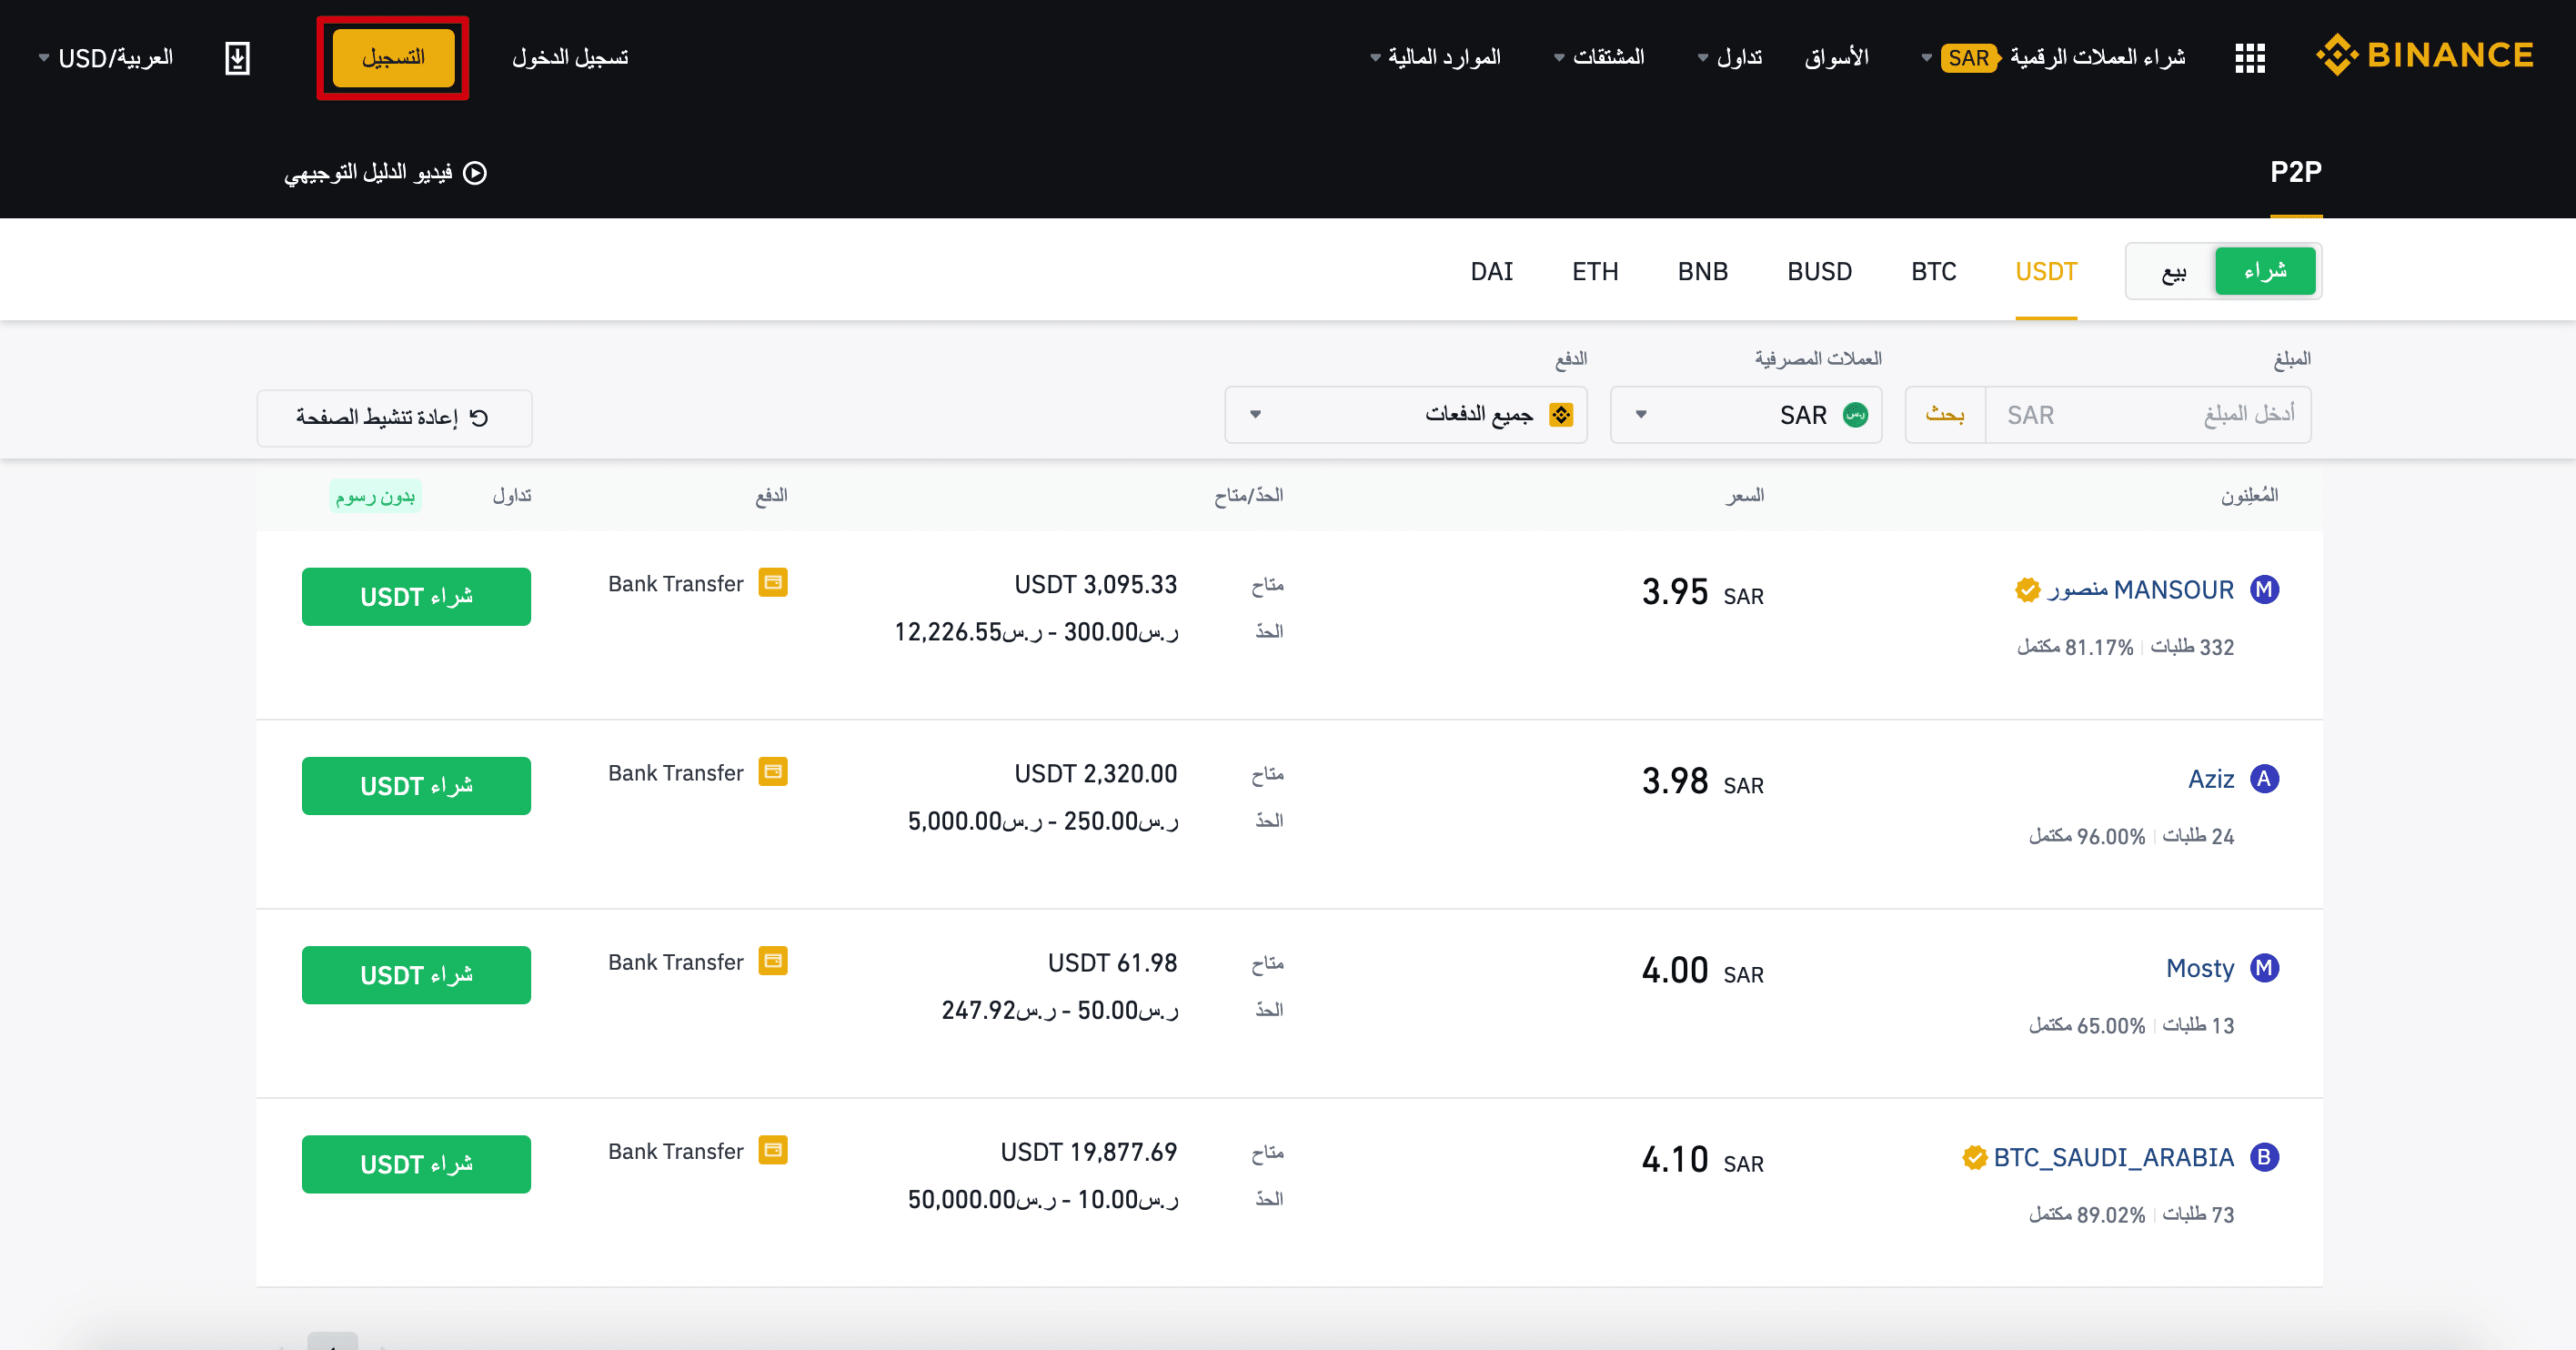Click the المُعلِنون (Advertisers) column header
The height and width of the screenshot is (1350, 2576).
(x=2249, y=495)
